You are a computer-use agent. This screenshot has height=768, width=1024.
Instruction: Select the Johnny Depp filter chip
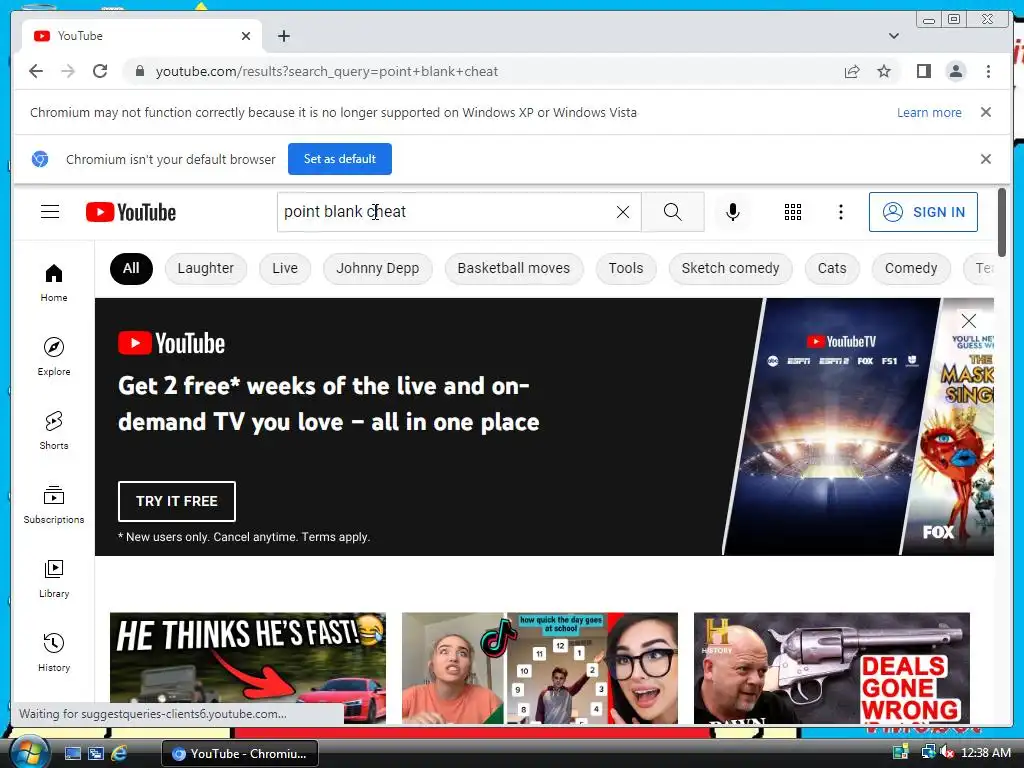(x=377, y=268)
